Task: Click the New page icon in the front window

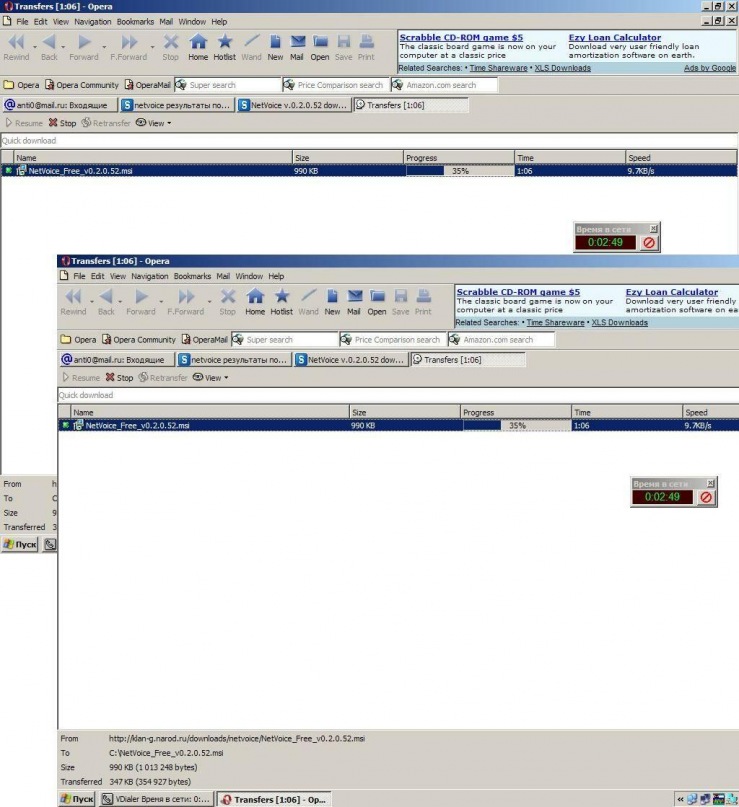Action: pyautogui.click(x=332, y=296)
